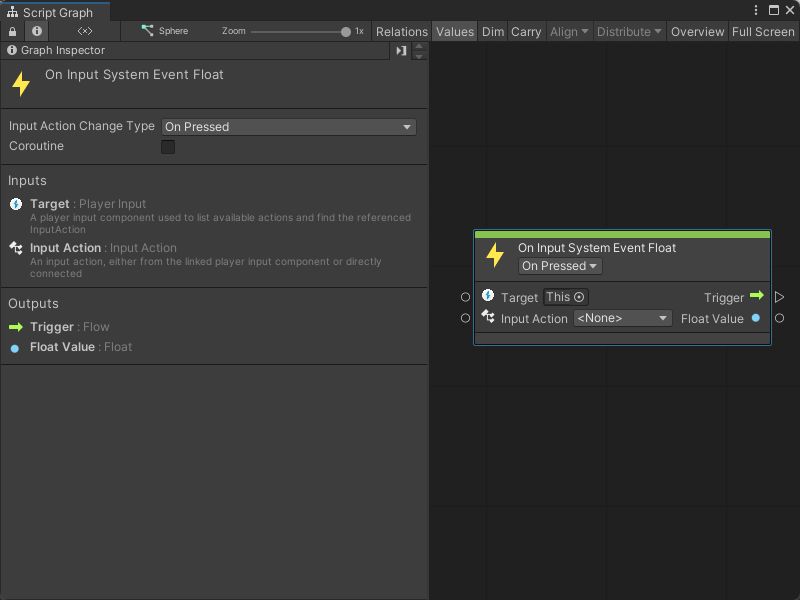This screenshot has height=600, width=800.
Task: Toggle the Values display mode
Action: 454,31
